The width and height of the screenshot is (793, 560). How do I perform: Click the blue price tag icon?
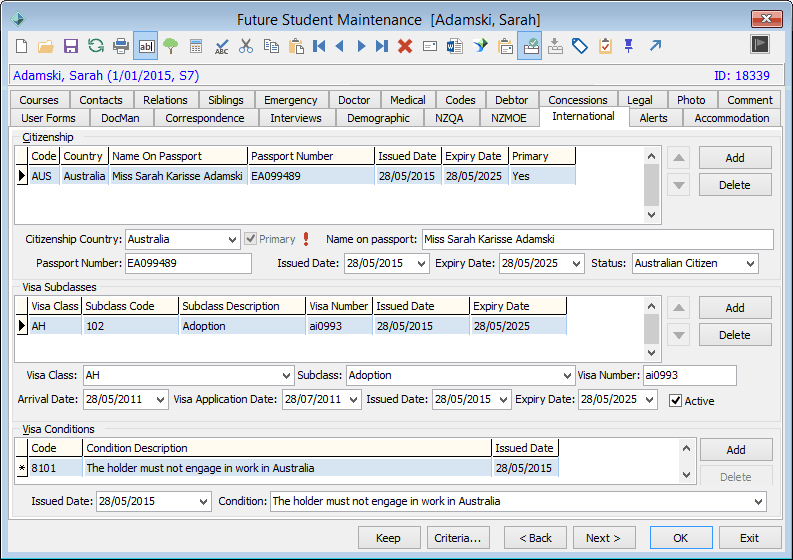coord(580,46)
